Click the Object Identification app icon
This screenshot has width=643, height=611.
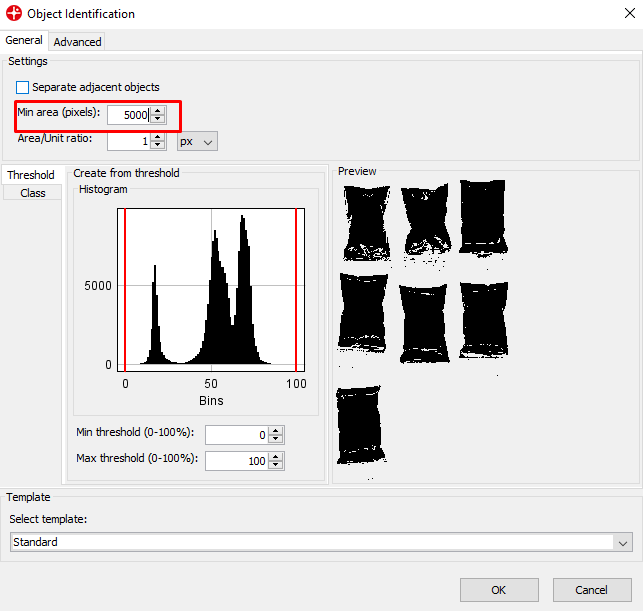14,14
